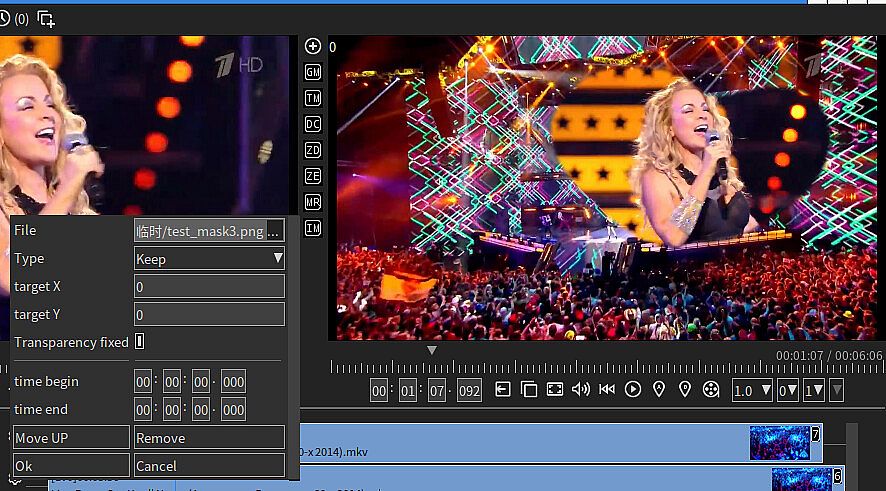886x491 pixels.
Task: Click the IM icon button
Action: coord(313,228)
